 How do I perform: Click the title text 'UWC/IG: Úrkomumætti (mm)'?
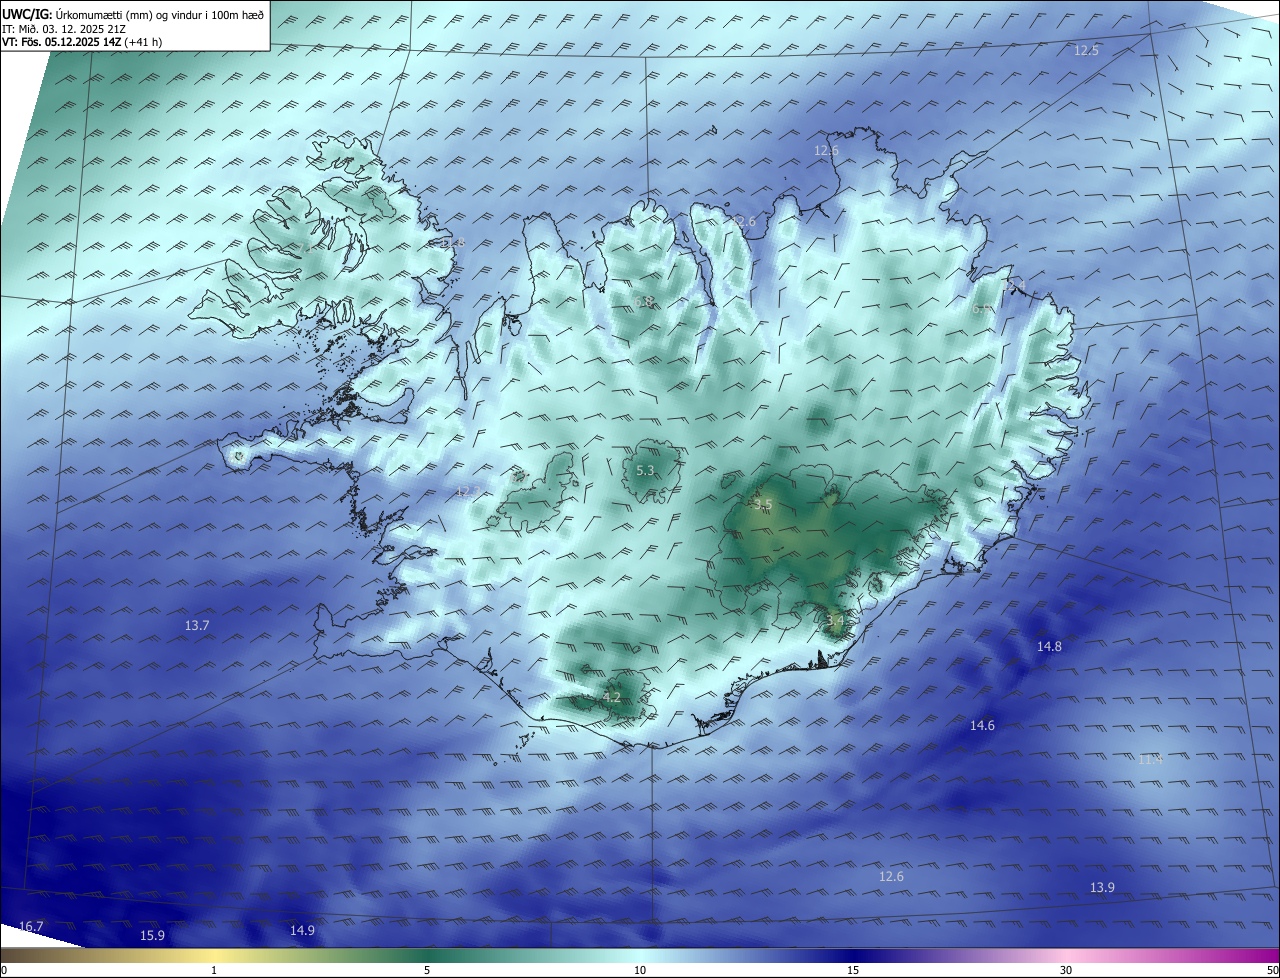(x=77, y=14)
